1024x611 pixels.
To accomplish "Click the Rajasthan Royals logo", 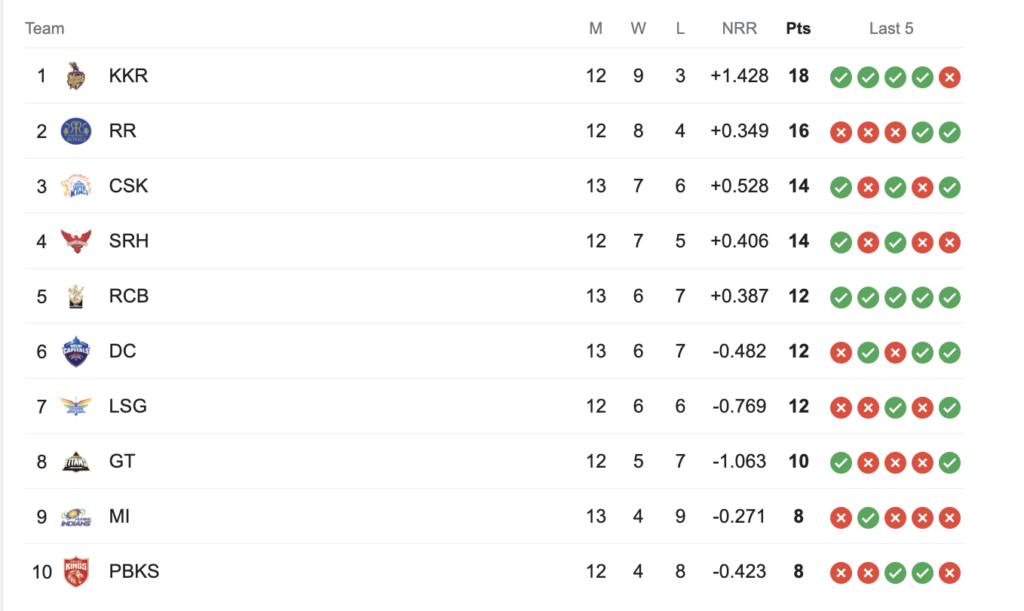I will click(x=76, y=131).
